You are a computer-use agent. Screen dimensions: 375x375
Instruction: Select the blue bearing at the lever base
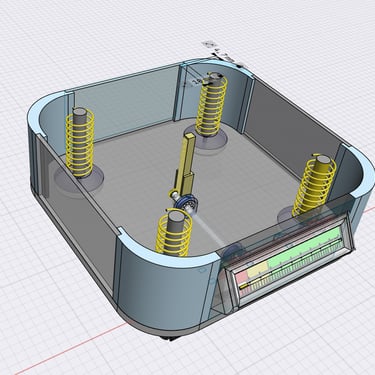point(187,205)
